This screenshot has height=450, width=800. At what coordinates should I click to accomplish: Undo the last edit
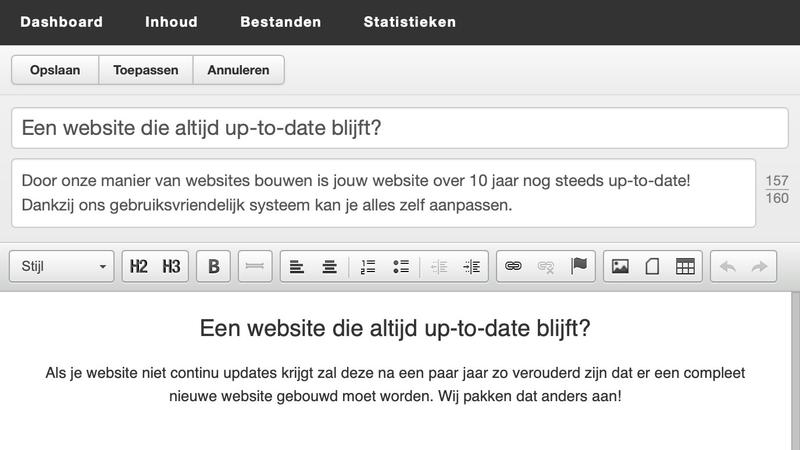[728, 266]
